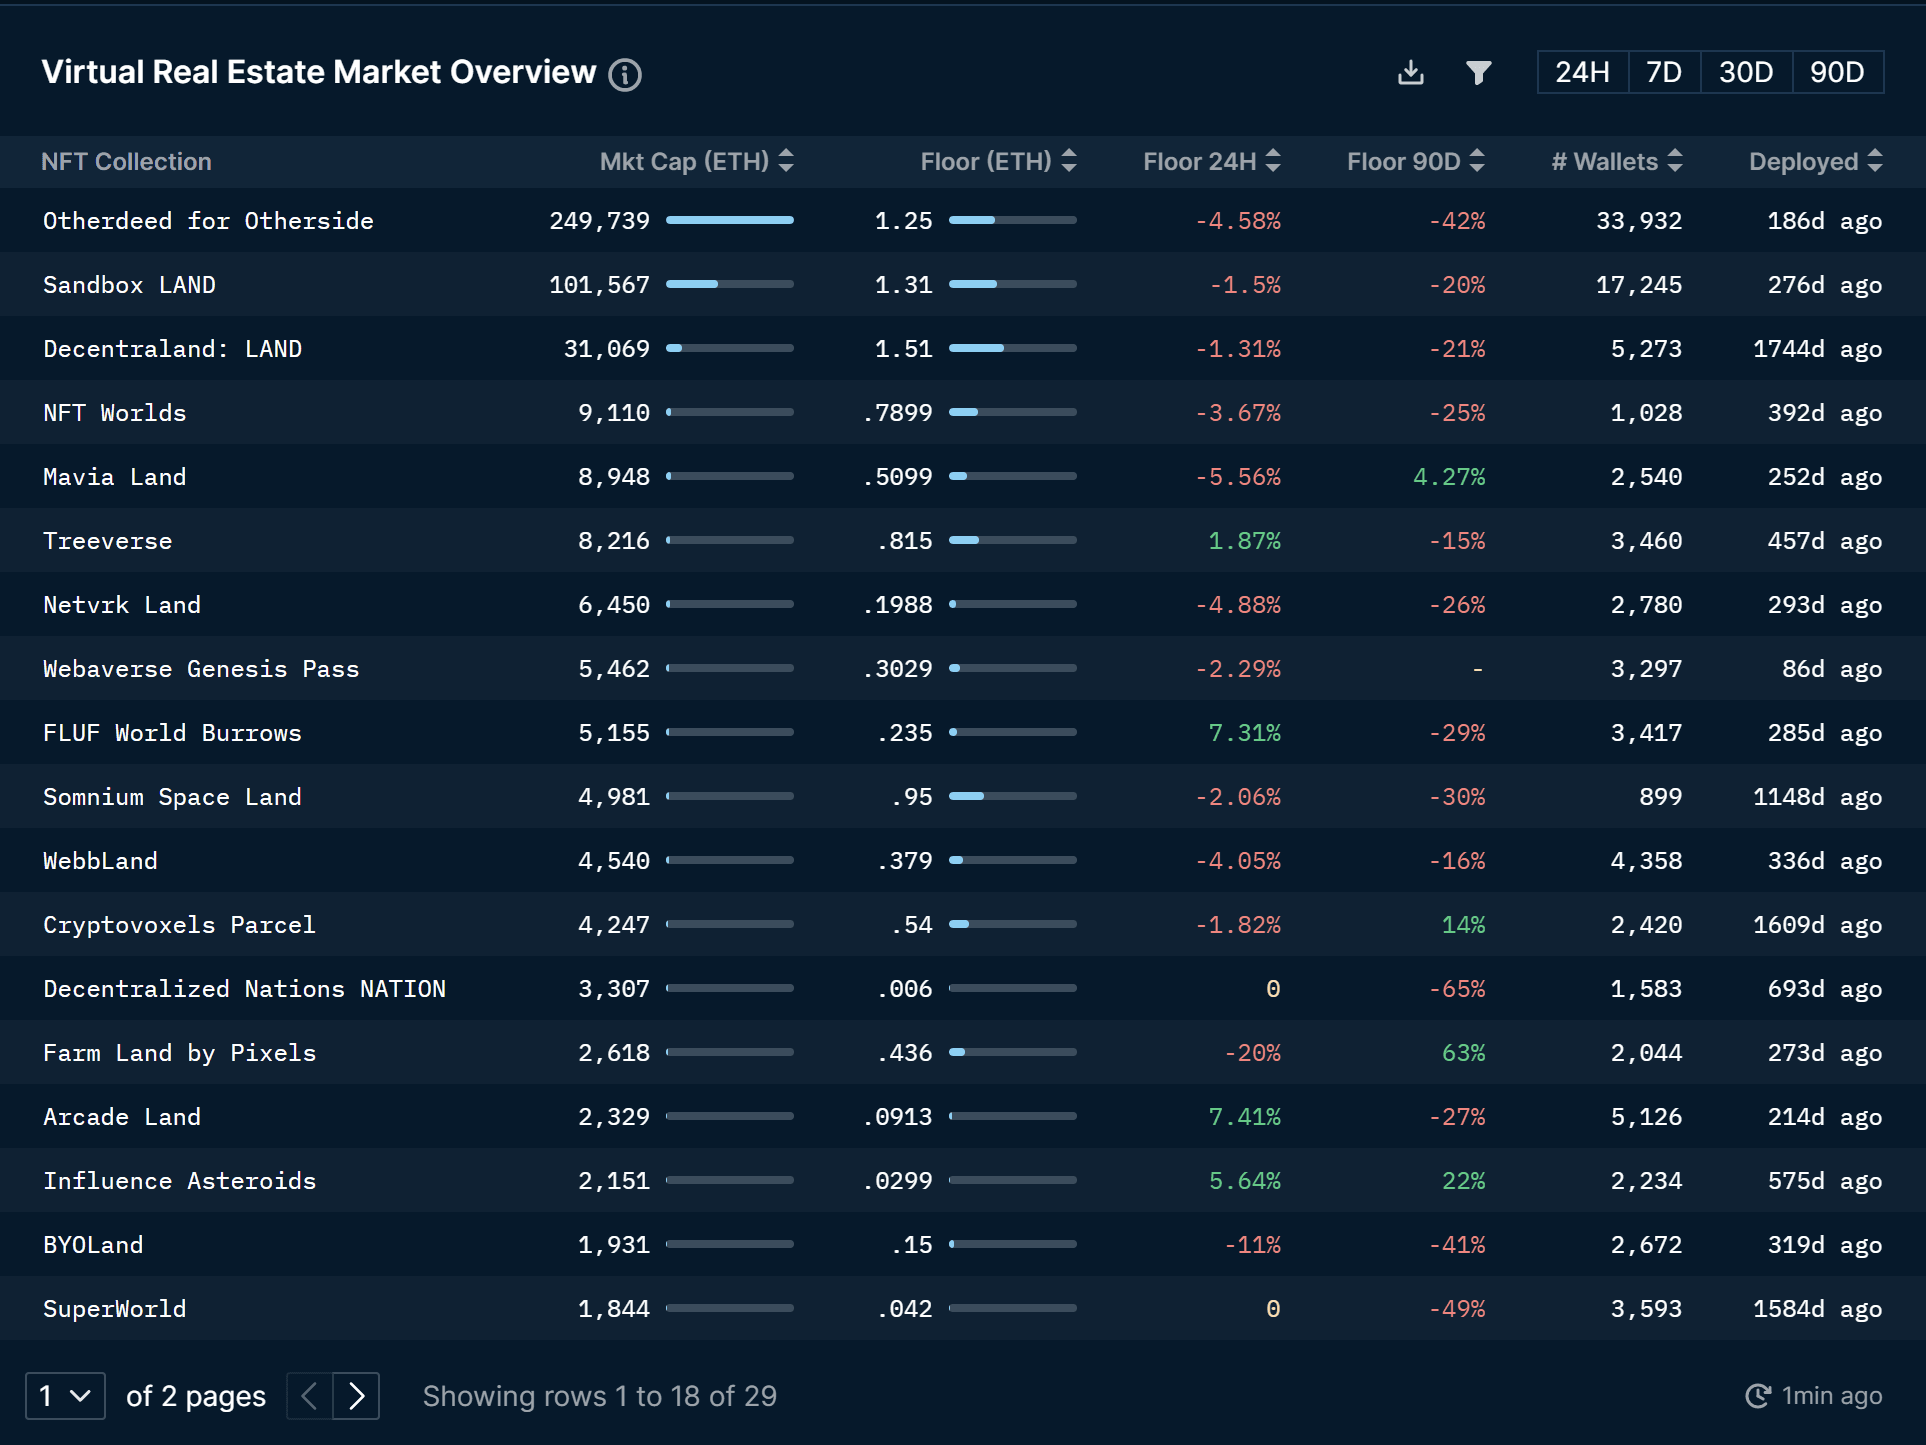
Task: Go to the next page arrow
Action: (x=358, y=1395)
